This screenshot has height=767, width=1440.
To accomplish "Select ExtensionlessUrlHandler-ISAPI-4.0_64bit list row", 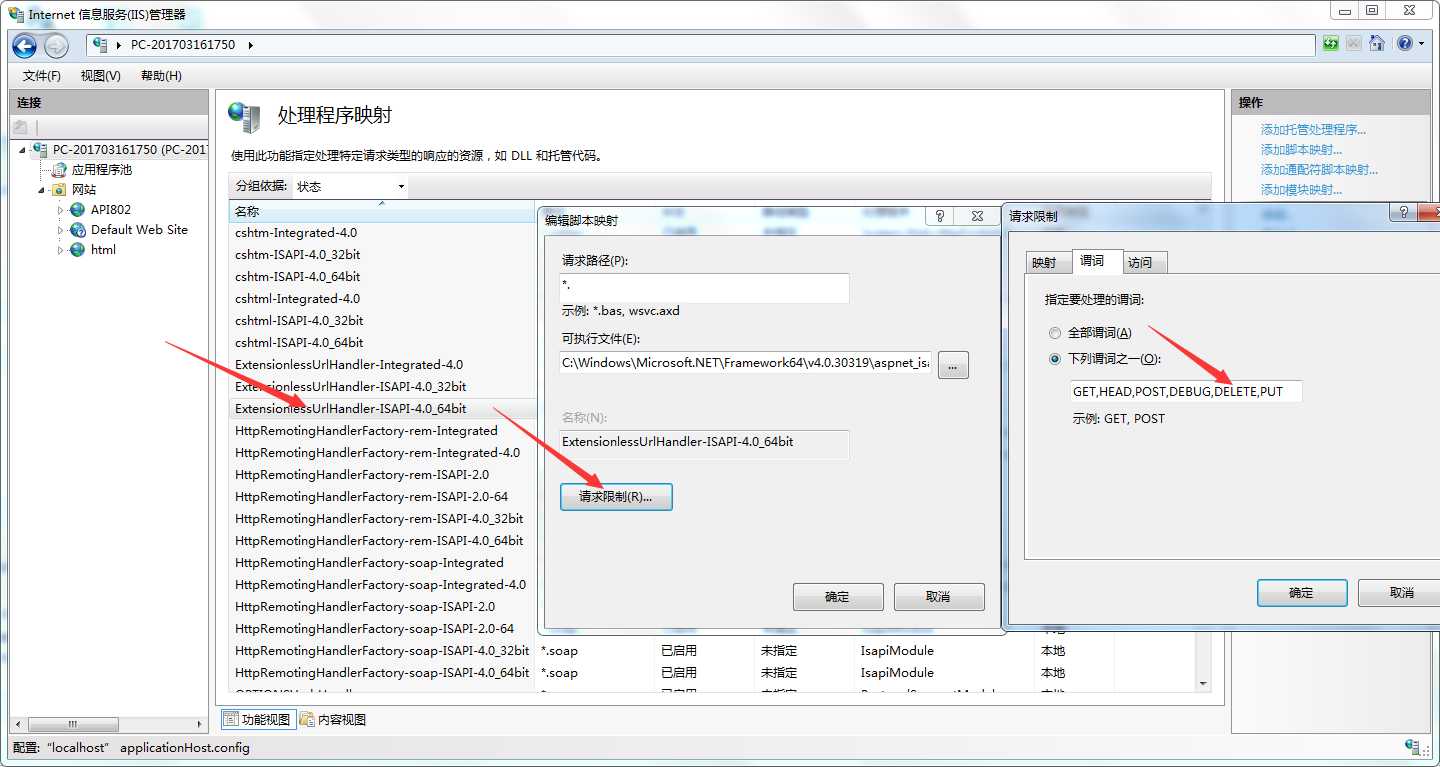I will (x=382, y=409).
